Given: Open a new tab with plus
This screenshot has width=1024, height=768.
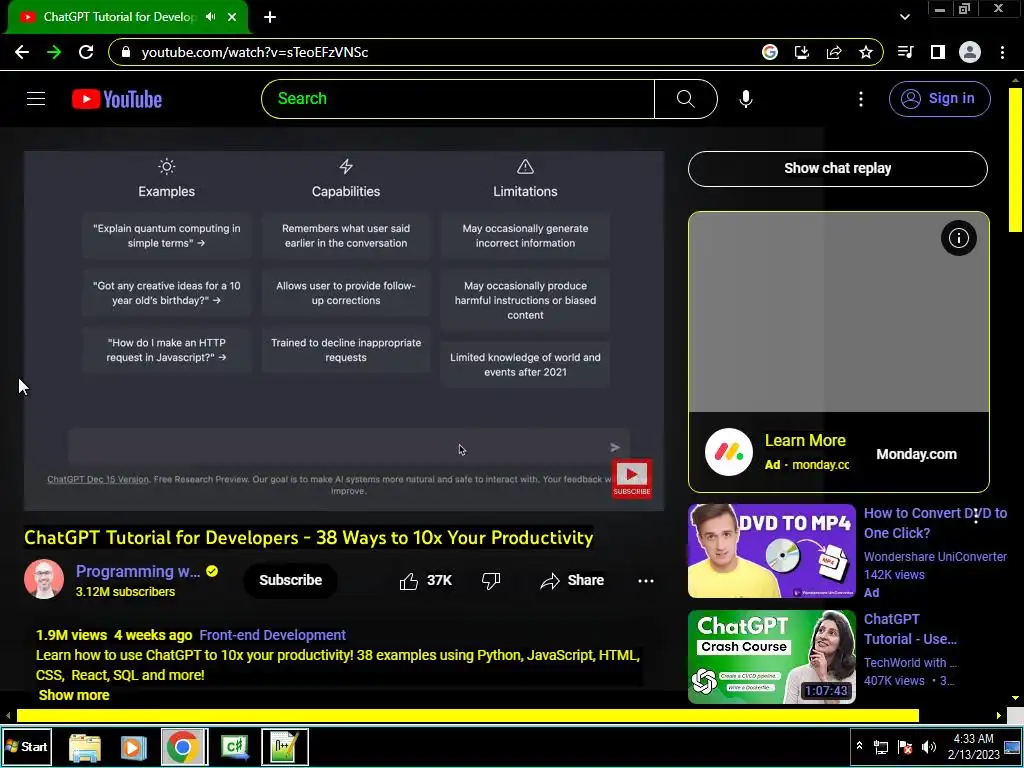Looking at the screenshot, I should [x=270, y=17].
